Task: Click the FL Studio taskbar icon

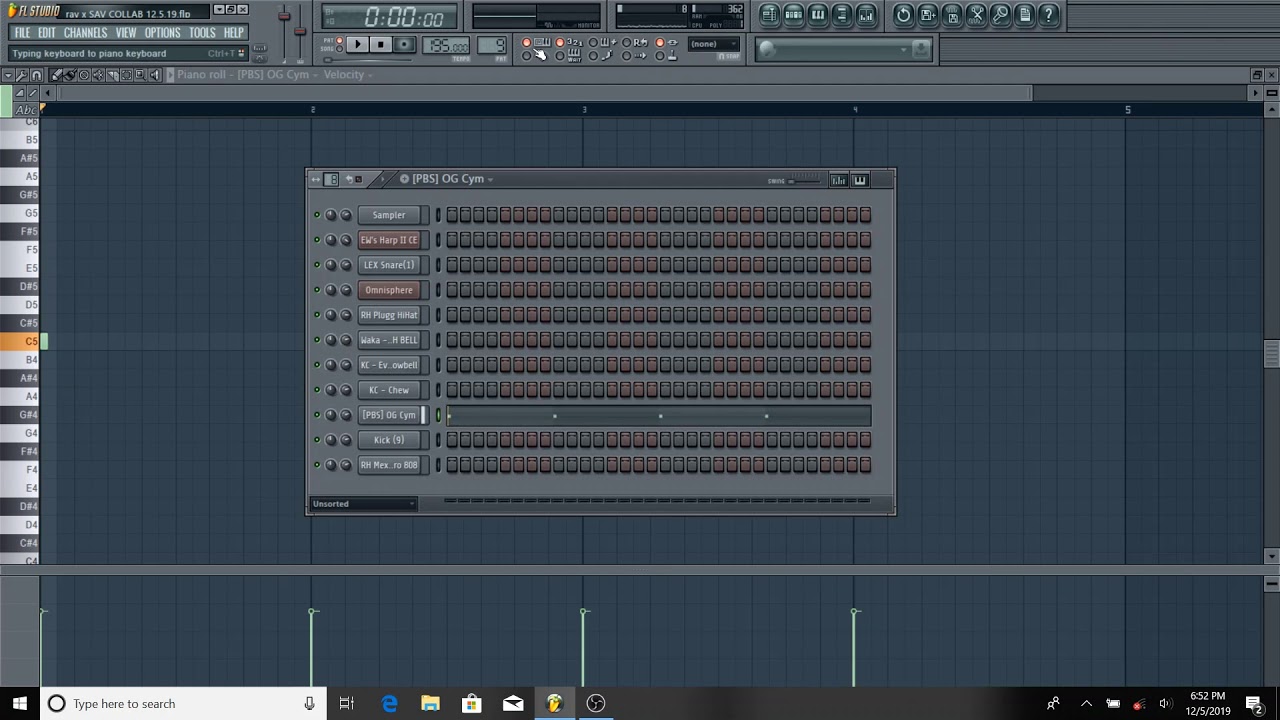Action: click(x=554, y=703)
